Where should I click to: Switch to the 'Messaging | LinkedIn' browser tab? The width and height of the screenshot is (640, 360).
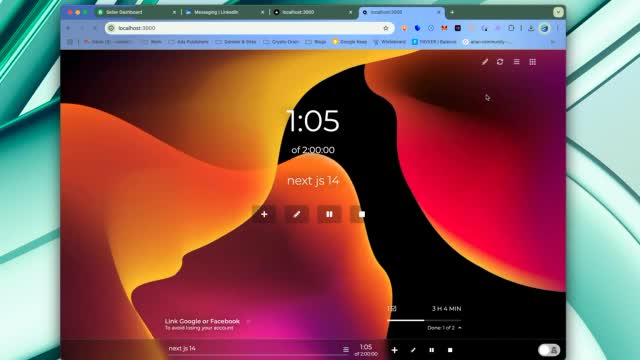(224, 12)
